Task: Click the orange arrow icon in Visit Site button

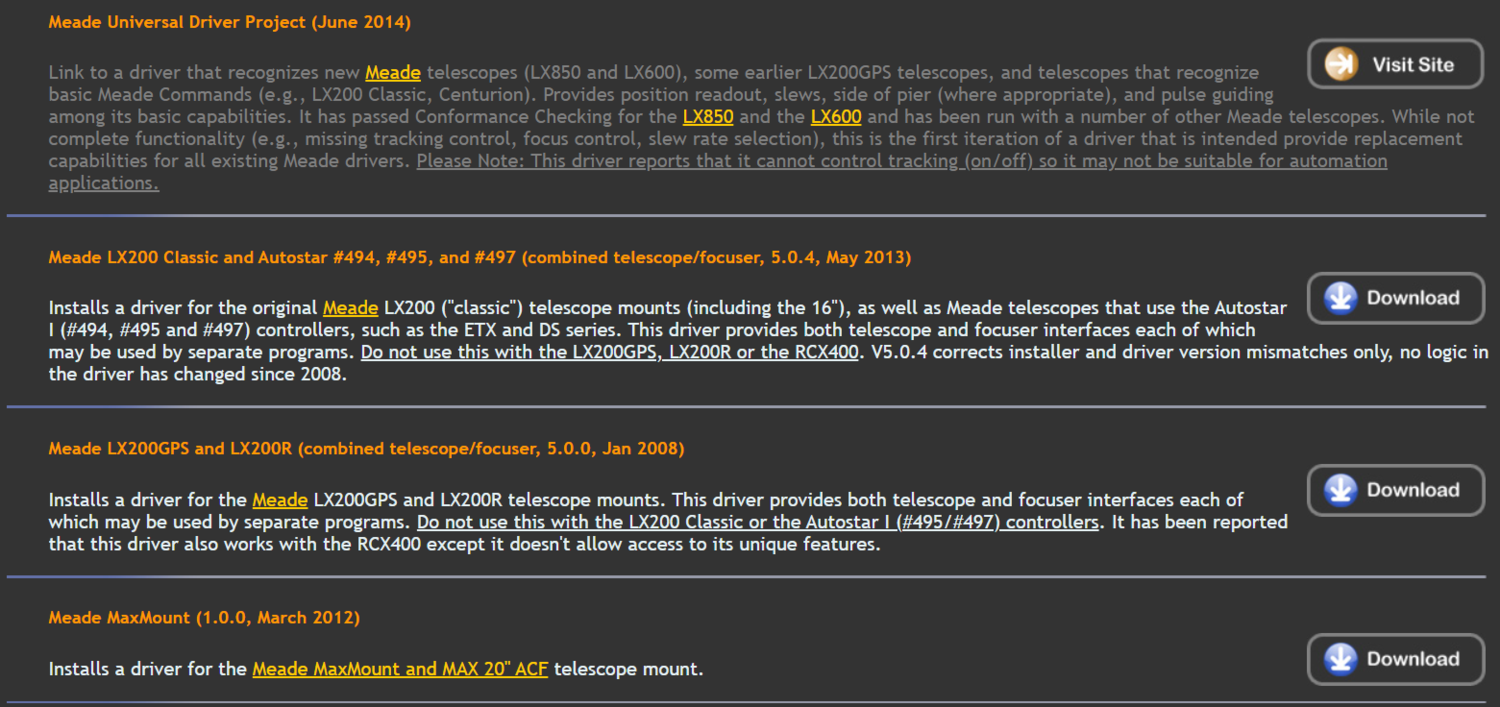Action: point(1340,64)
